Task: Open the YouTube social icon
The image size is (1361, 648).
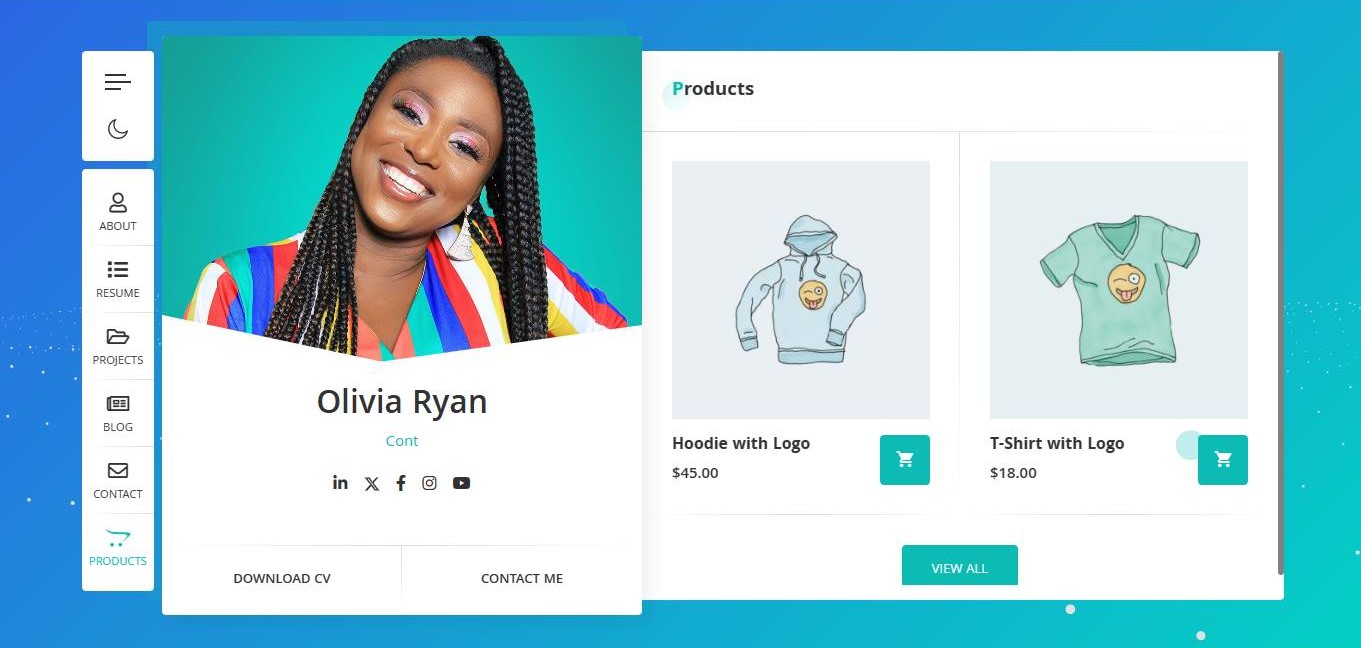Action: pyautogui.click(x=461, y=483)
